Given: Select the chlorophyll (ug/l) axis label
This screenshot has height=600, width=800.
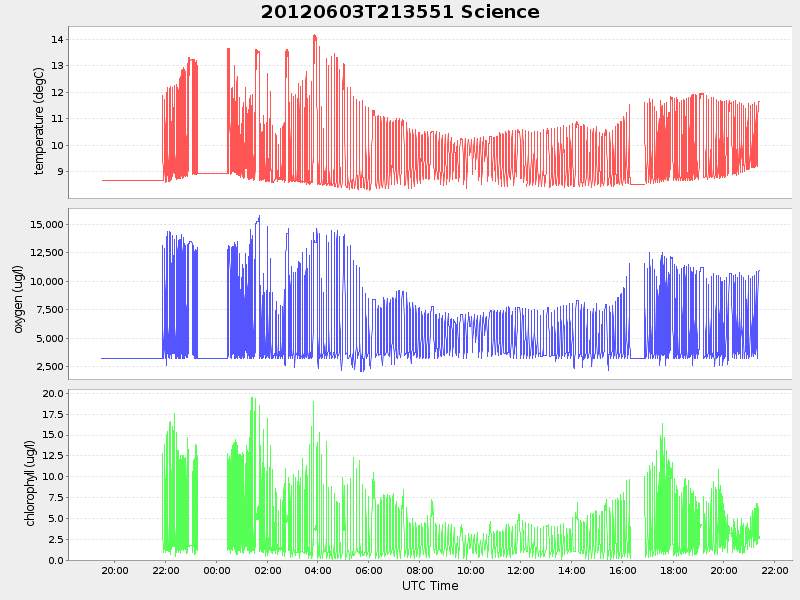Looking at the screenshot, I should 30,484.
